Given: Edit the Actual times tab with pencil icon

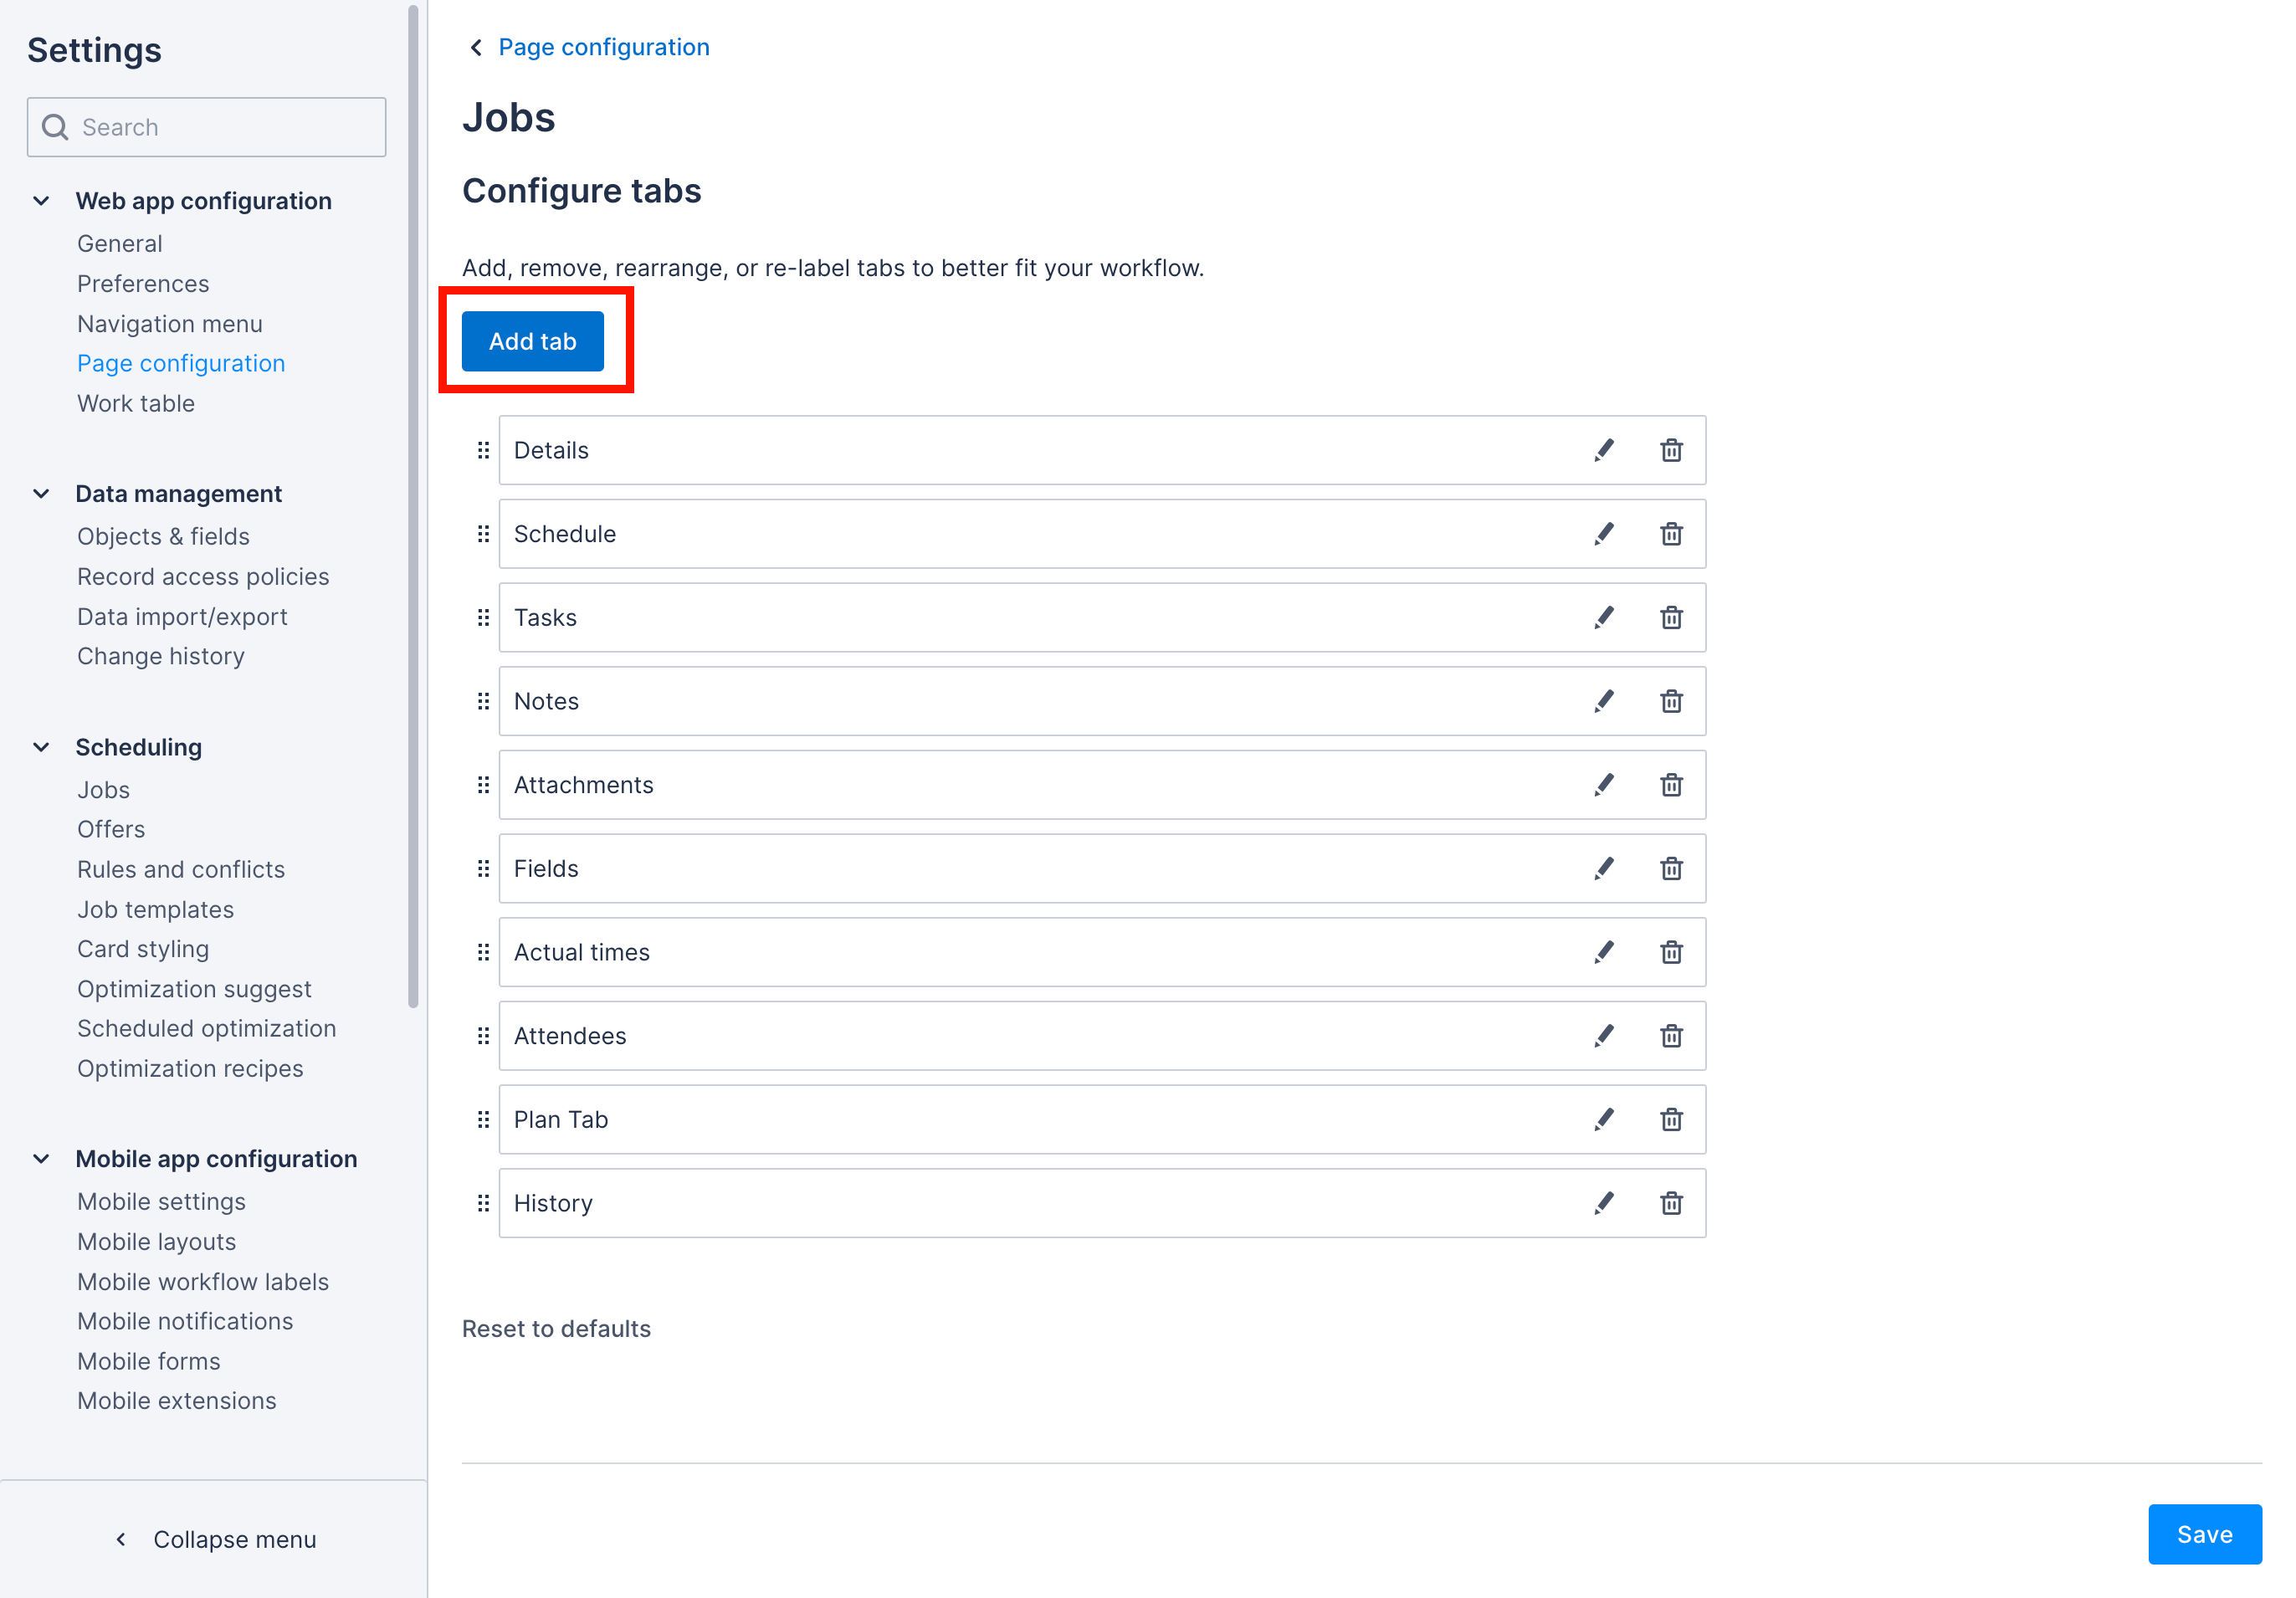Looking at the screenshot, I should [x=1604, y=952].
